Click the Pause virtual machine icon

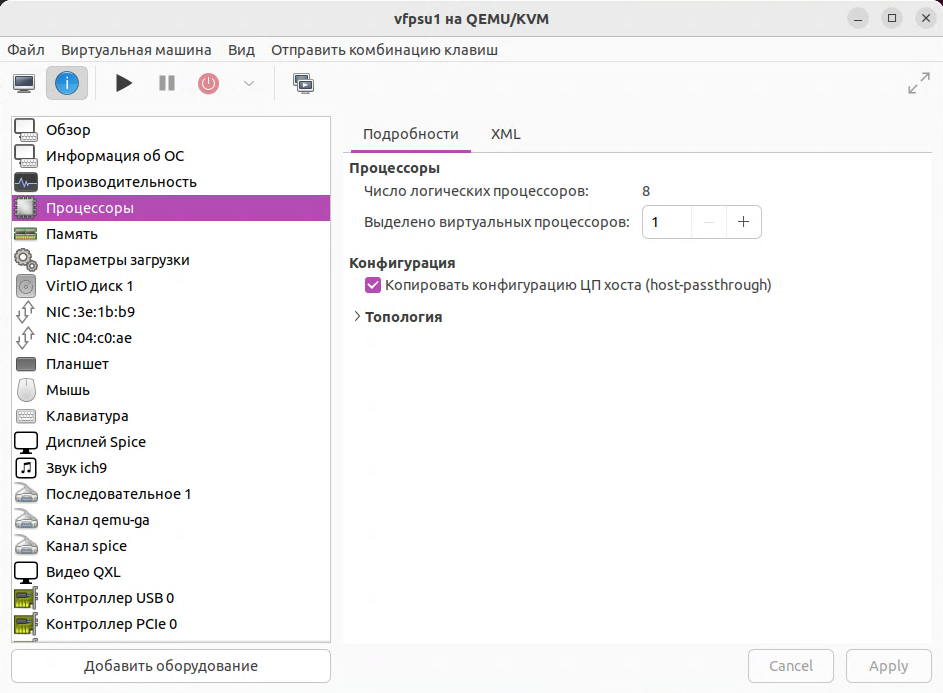pyautogui.click(x=167, y=83)
